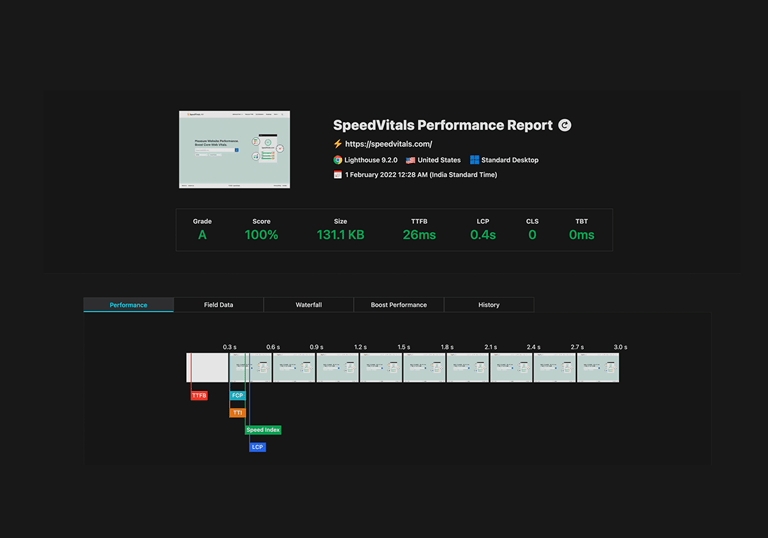Click the Grade A value
768x538 pixels.
[202, 235]
